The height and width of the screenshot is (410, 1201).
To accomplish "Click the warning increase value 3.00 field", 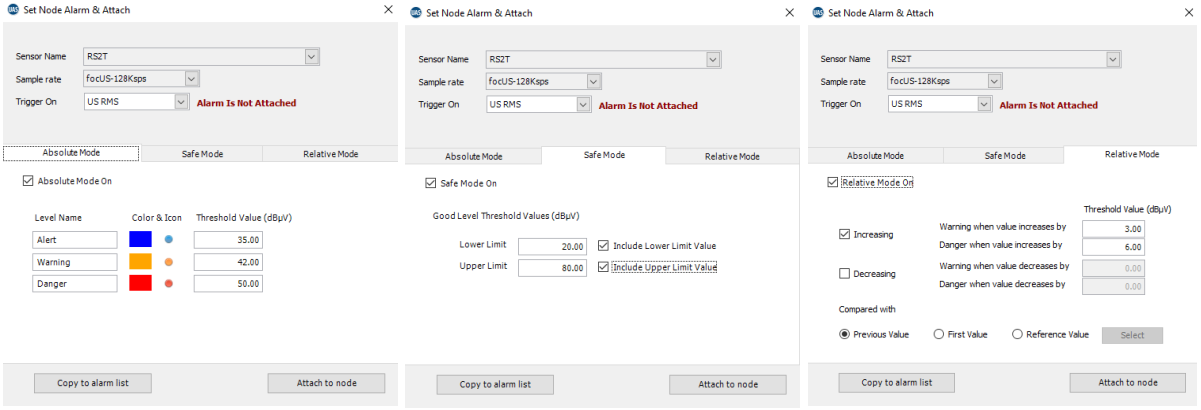I will point(1114,228).
